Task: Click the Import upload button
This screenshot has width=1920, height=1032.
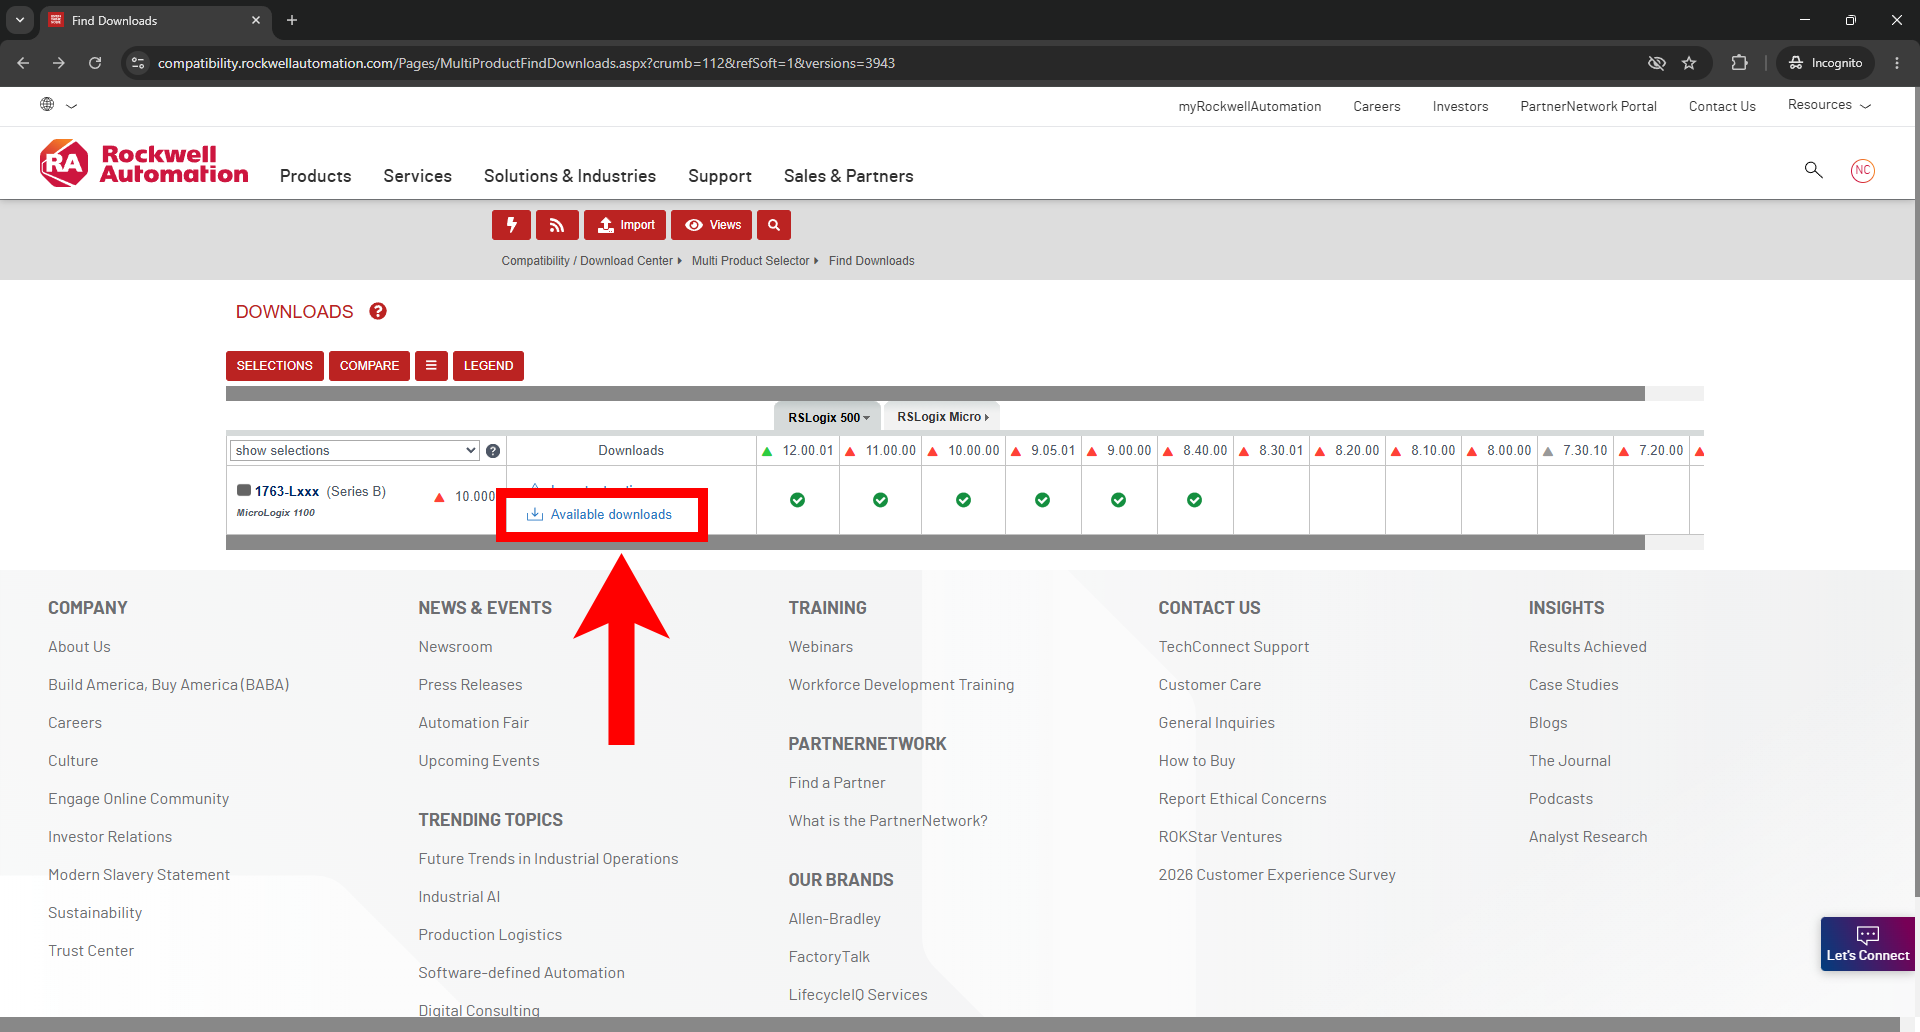Action: [x=625, y=225]
